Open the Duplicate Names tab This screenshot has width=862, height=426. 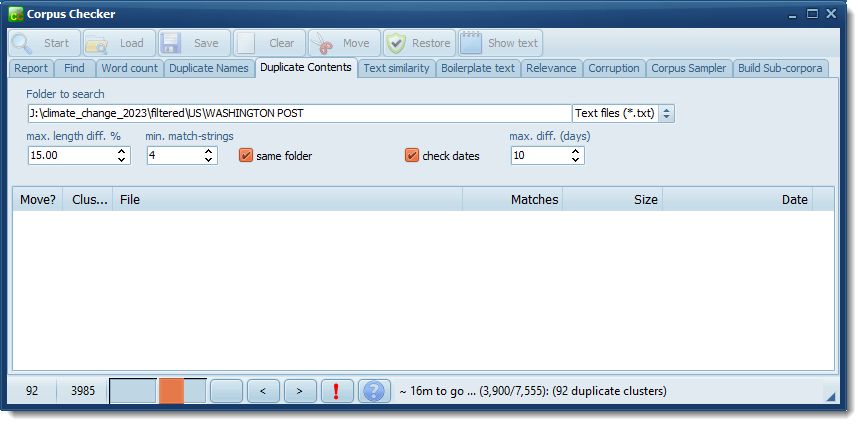209,68
